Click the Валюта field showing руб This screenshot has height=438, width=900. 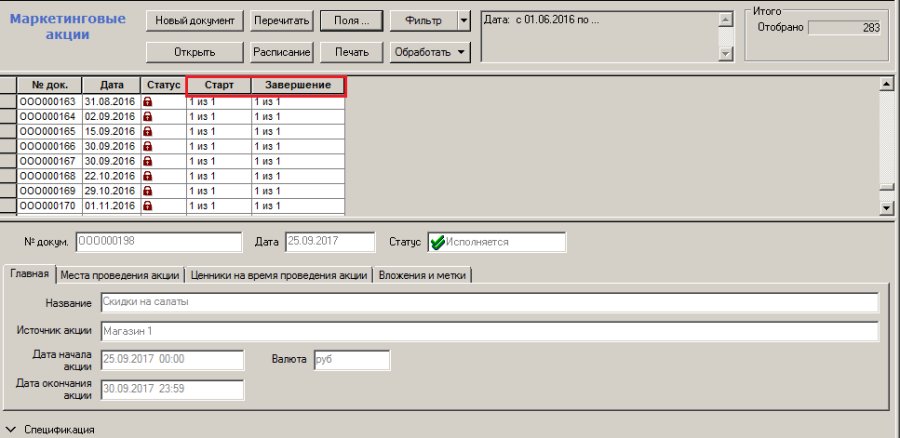pyautogui.click(x=352, y=360)
